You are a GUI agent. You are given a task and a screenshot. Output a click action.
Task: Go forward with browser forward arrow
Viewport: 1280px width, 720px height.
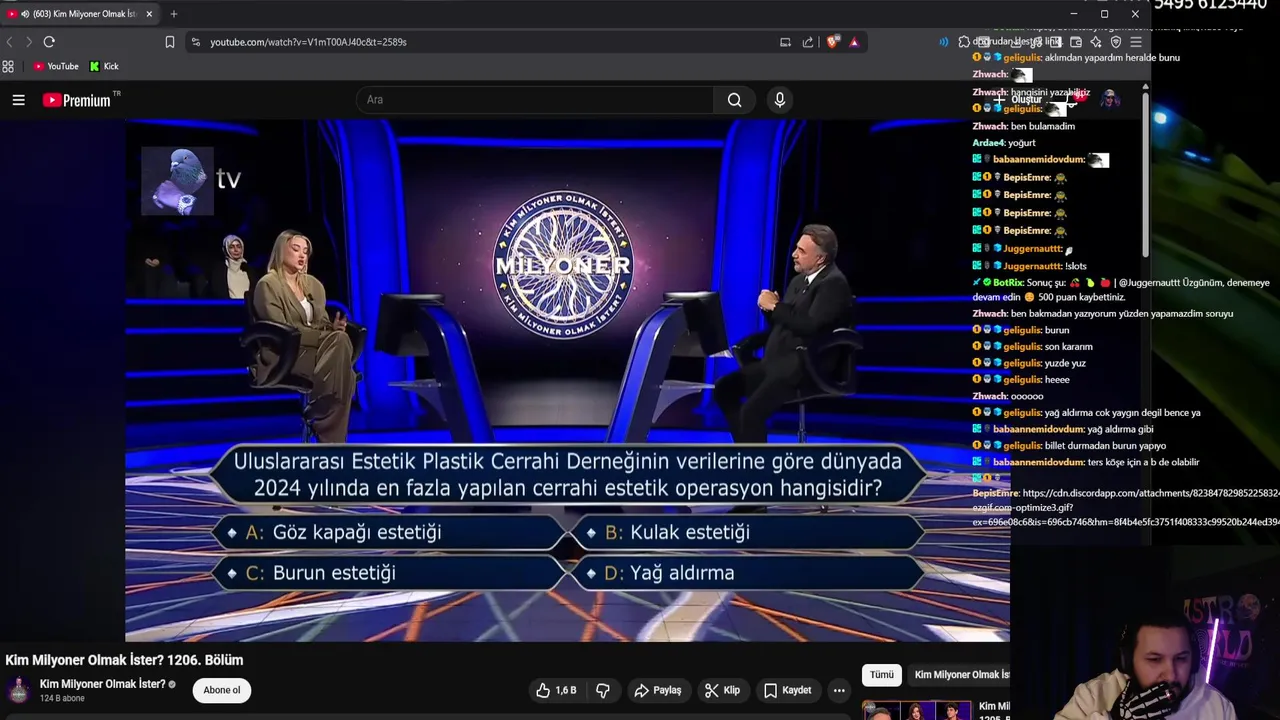[x=28, y=42]
